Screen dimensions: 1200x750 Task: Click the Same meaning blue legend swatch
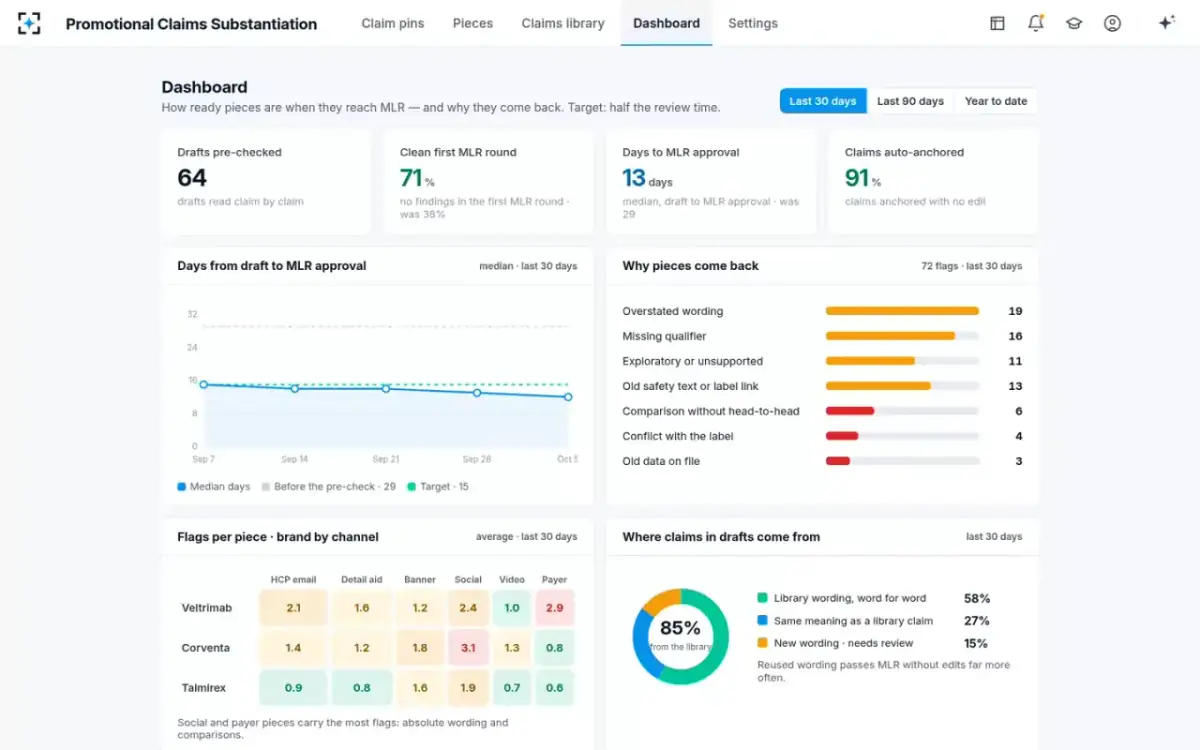762,621
